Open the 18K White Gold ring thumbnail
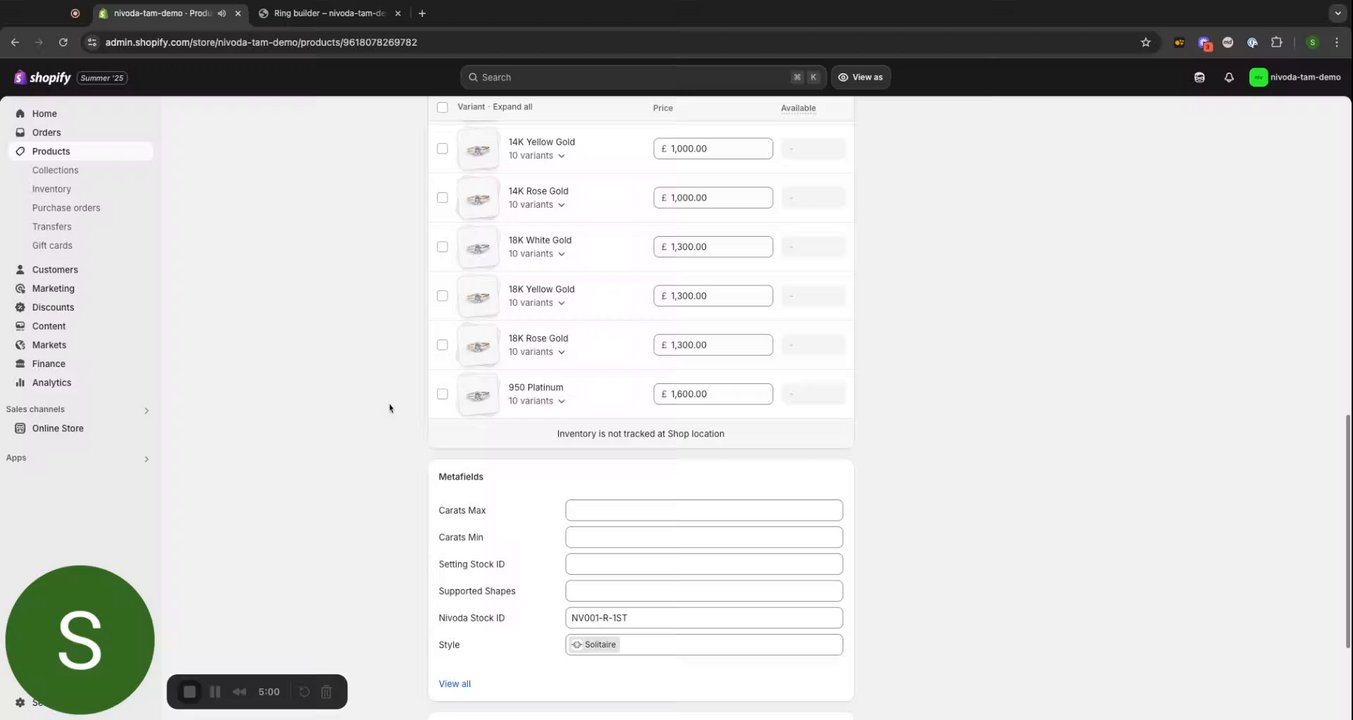Viewport: 1353px width, 720px height. 478,247
